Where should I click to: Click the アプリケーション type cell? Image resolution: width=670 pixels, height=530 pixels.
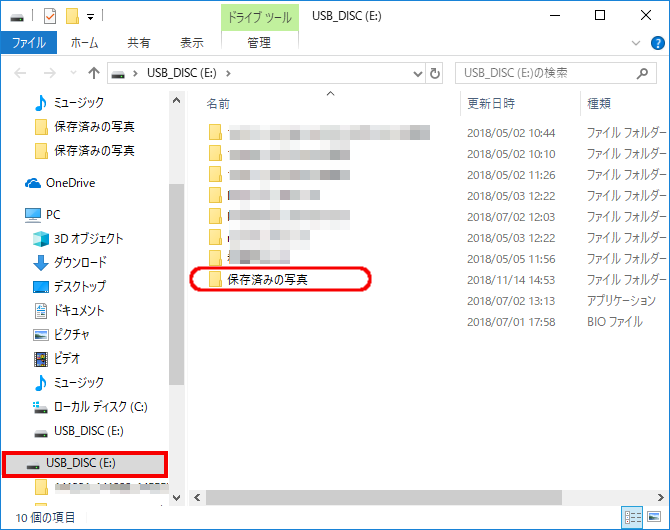tap(621, 301)
